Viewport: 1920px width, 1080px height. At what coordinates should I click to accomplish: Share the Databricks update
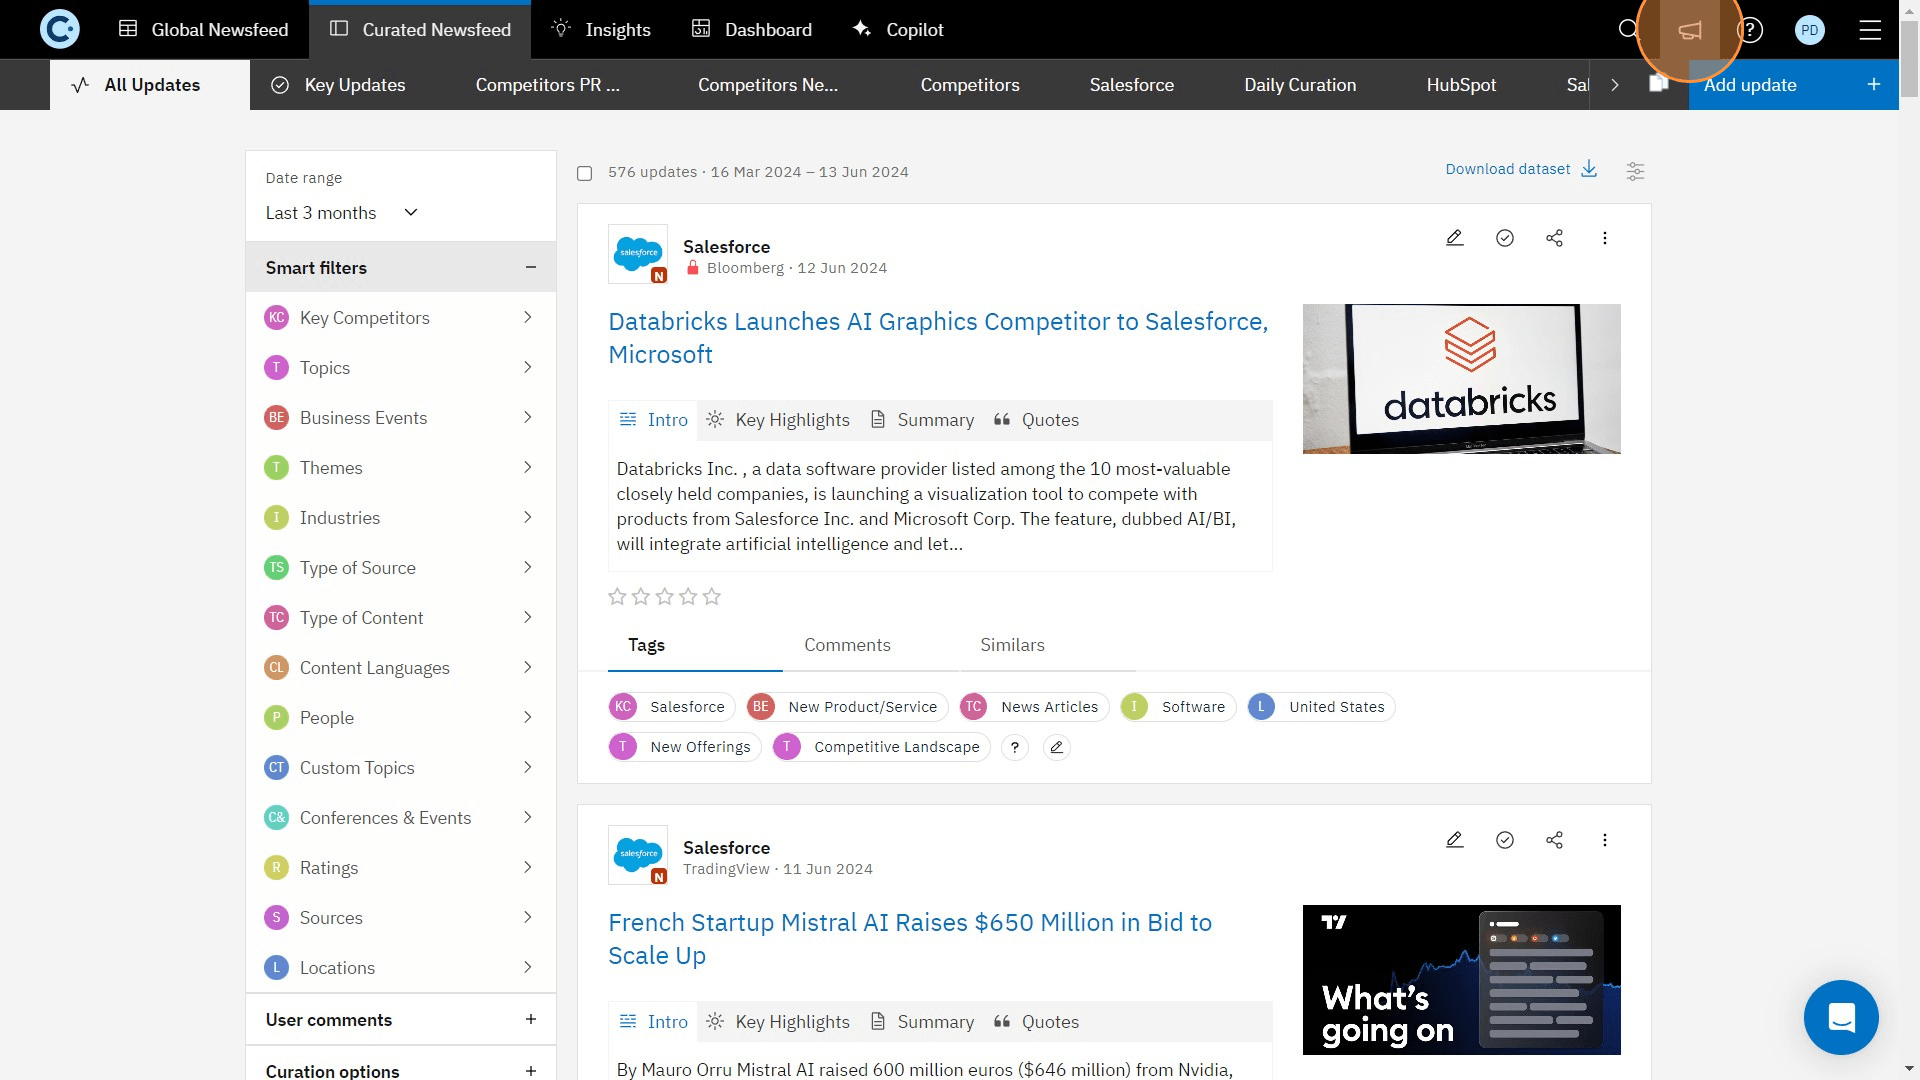tap(1555, 238)
